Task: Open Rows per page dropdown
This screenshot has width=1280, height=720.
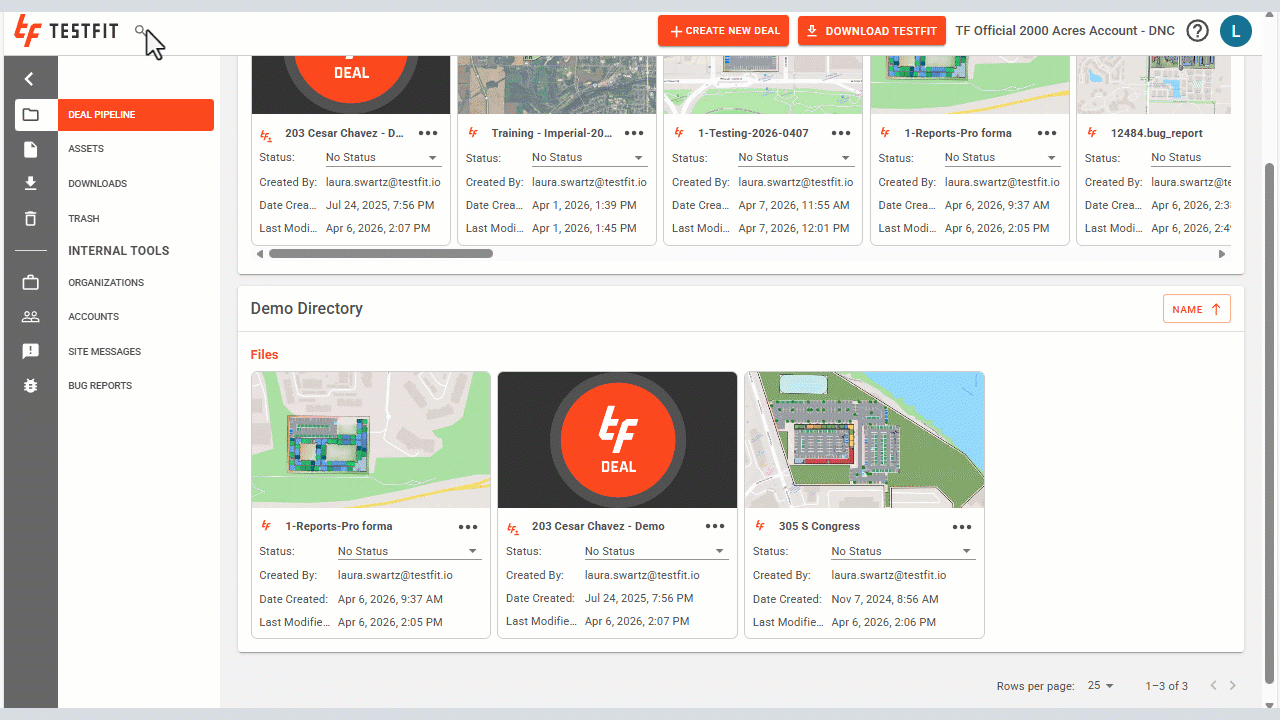Action: (x=1100, y=686)
